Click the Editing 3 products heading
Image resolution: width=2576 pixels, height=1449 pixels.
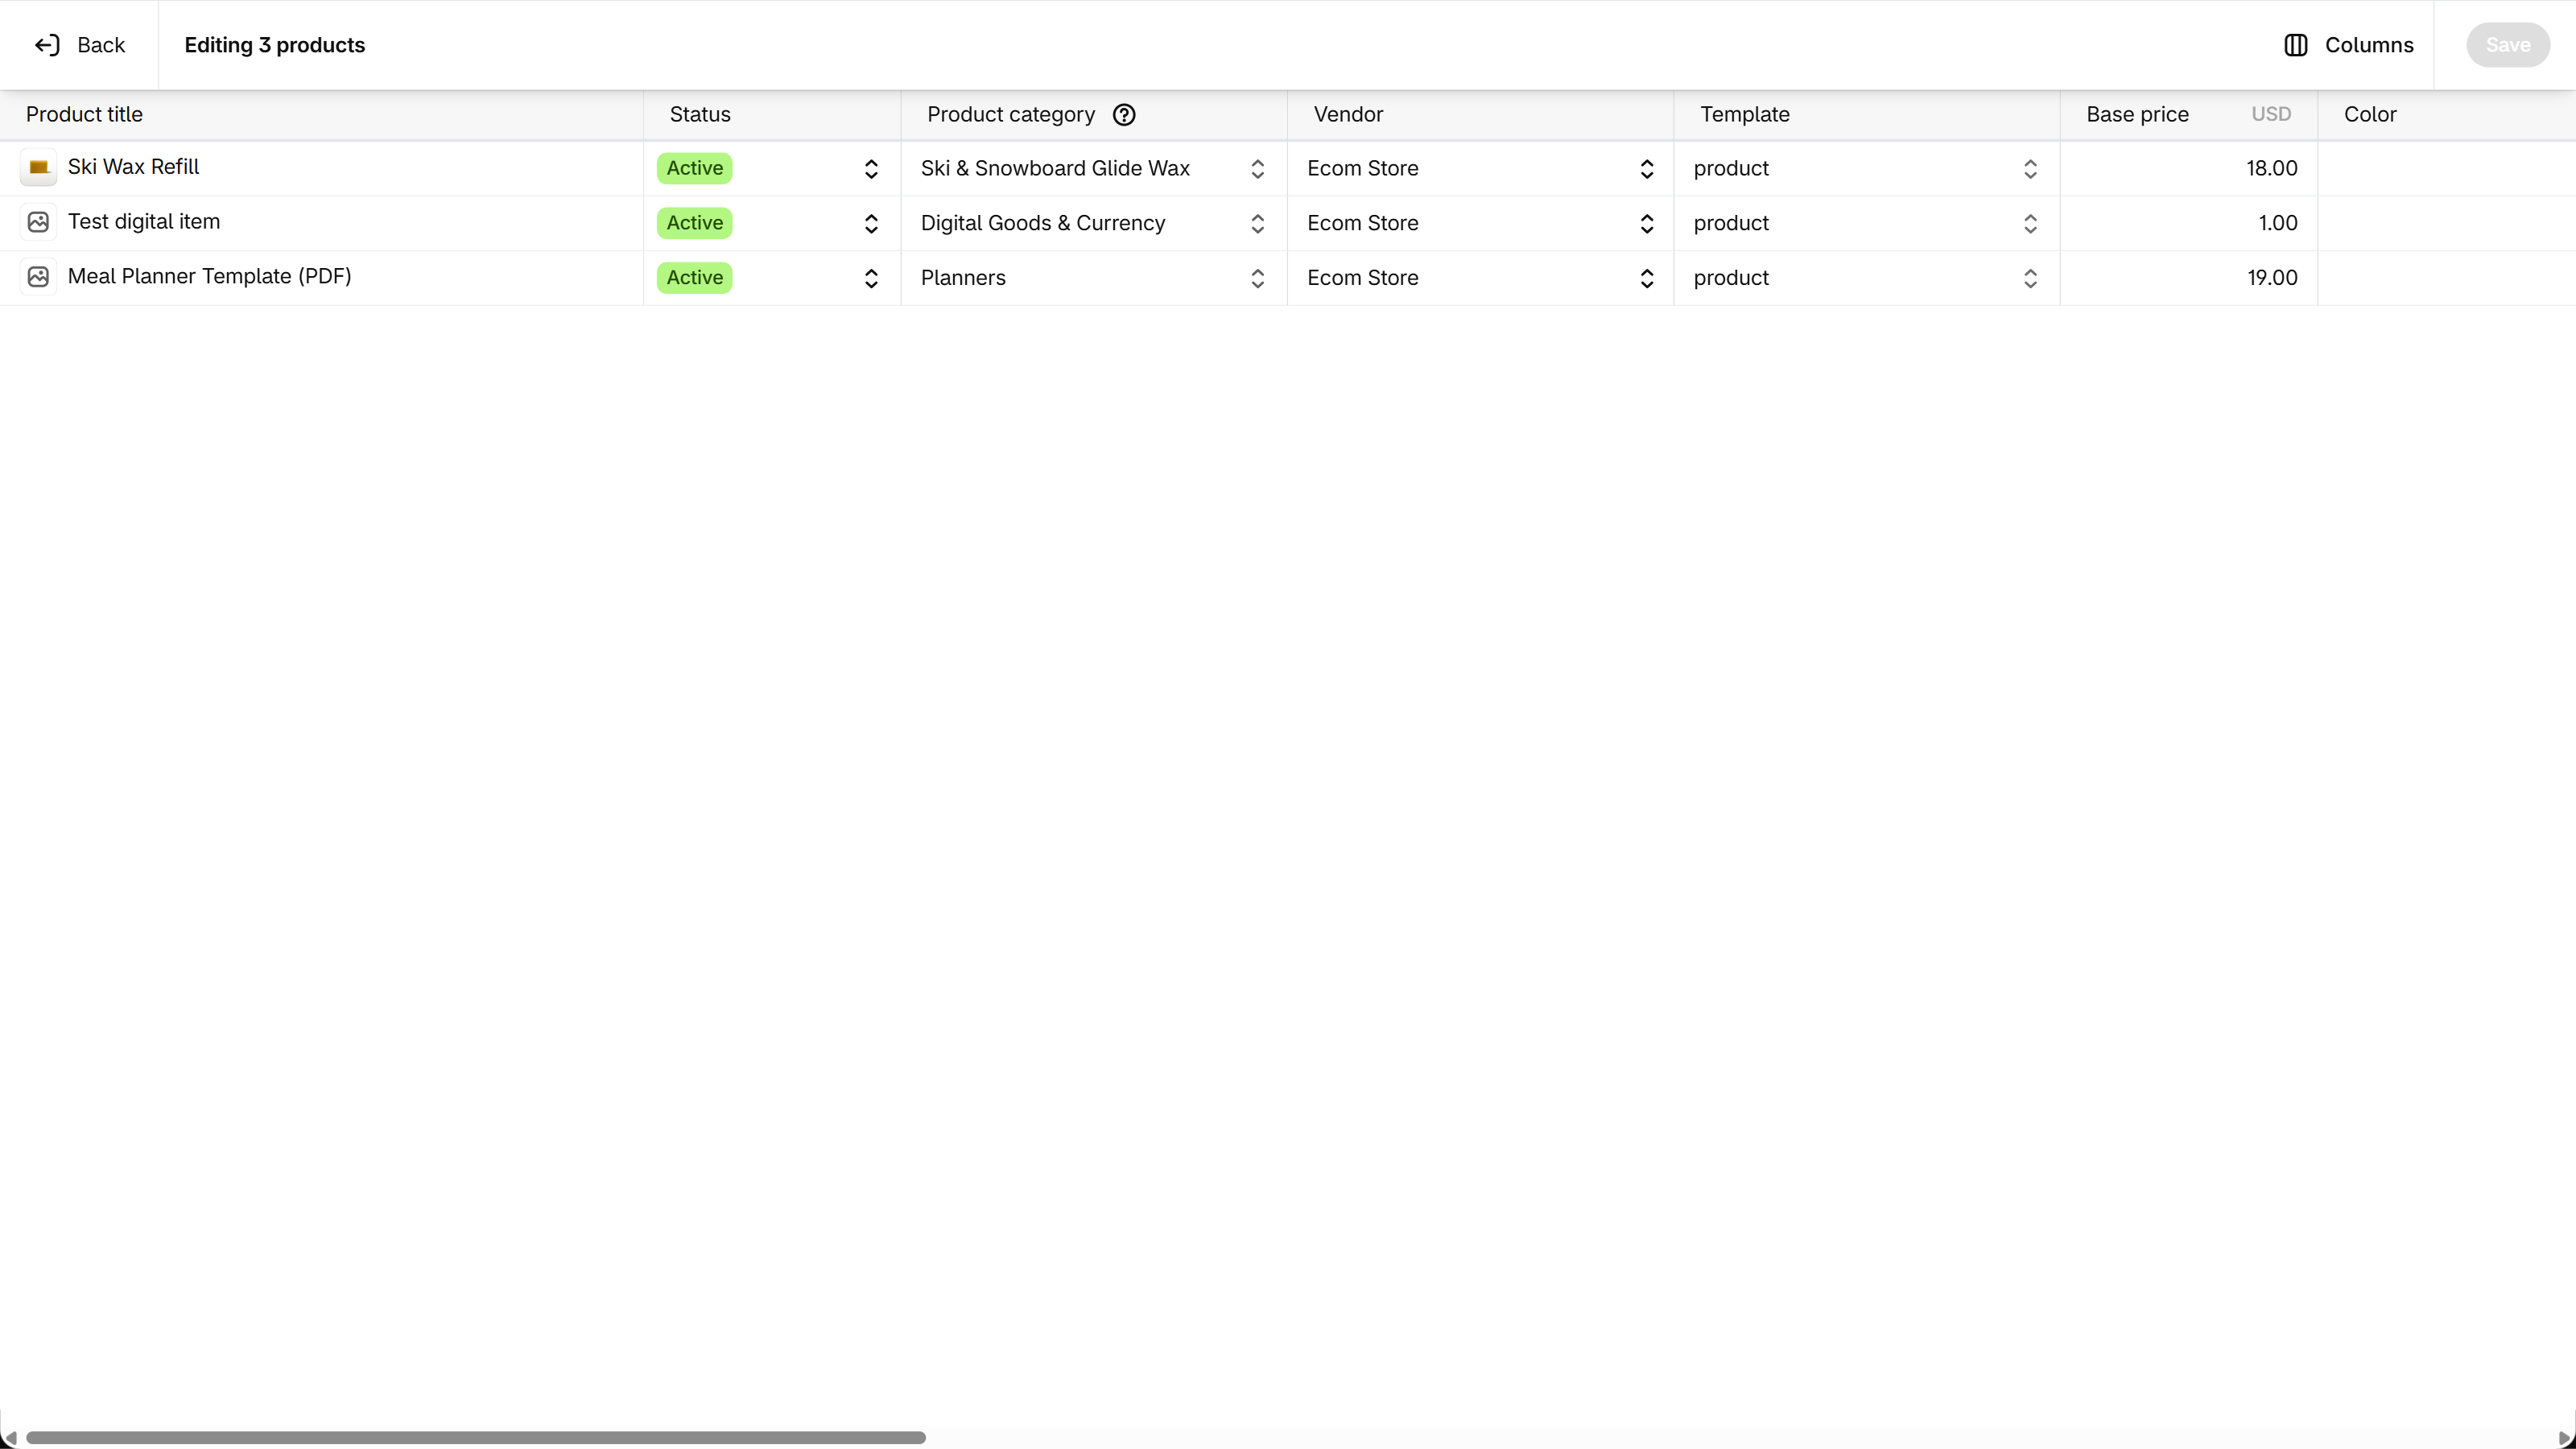pyautogui.click(x=275, y=45)
